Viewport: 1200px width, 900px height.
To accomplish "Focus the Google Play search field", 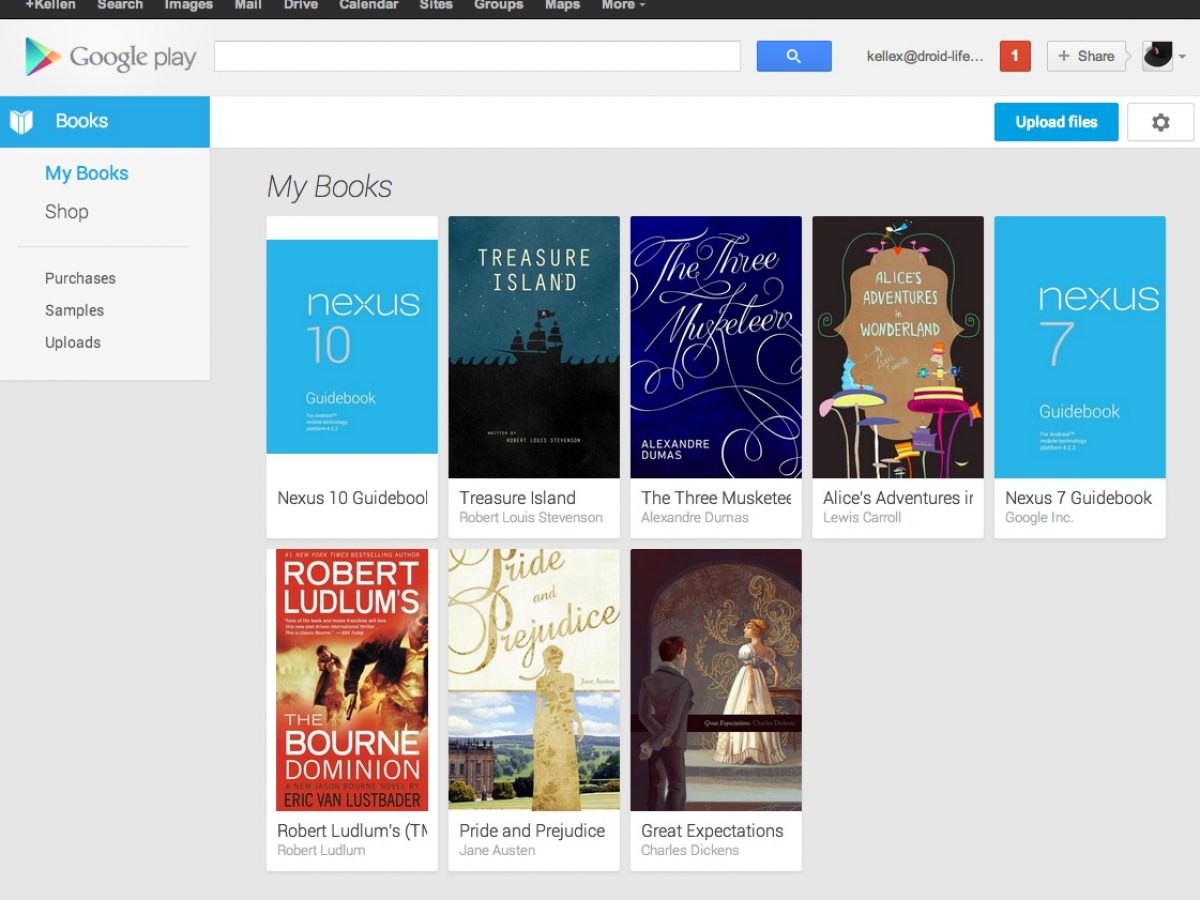I will [477, 56].
